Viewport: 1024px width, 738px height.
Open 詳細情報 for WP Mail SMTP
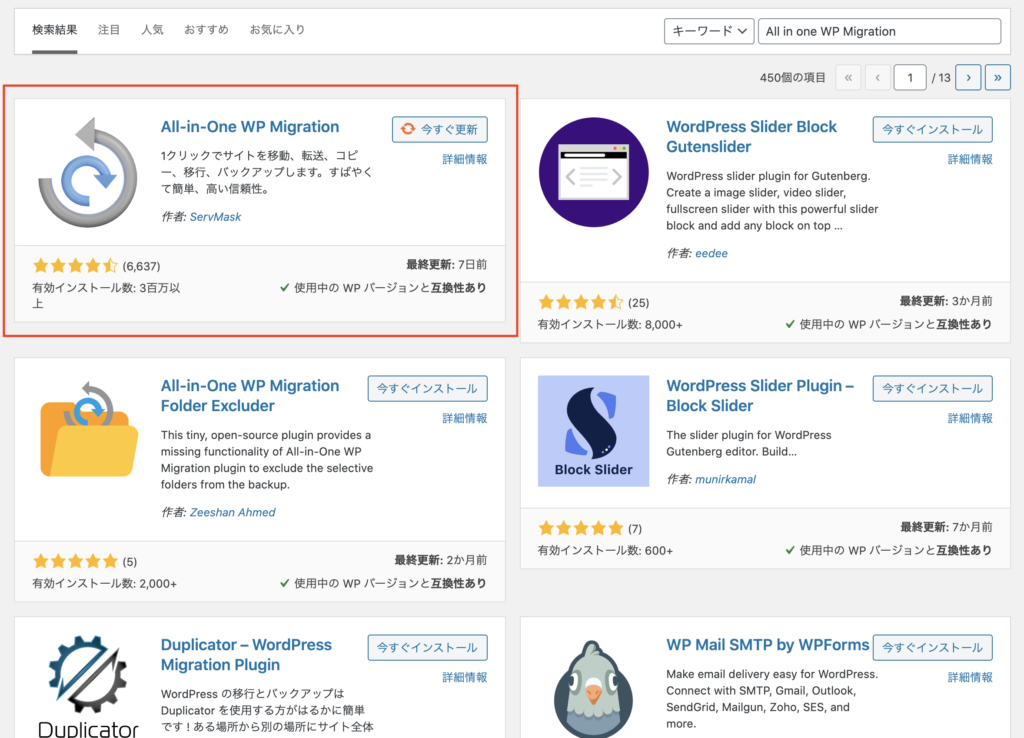pyautogui.click(x=970, y=678)
